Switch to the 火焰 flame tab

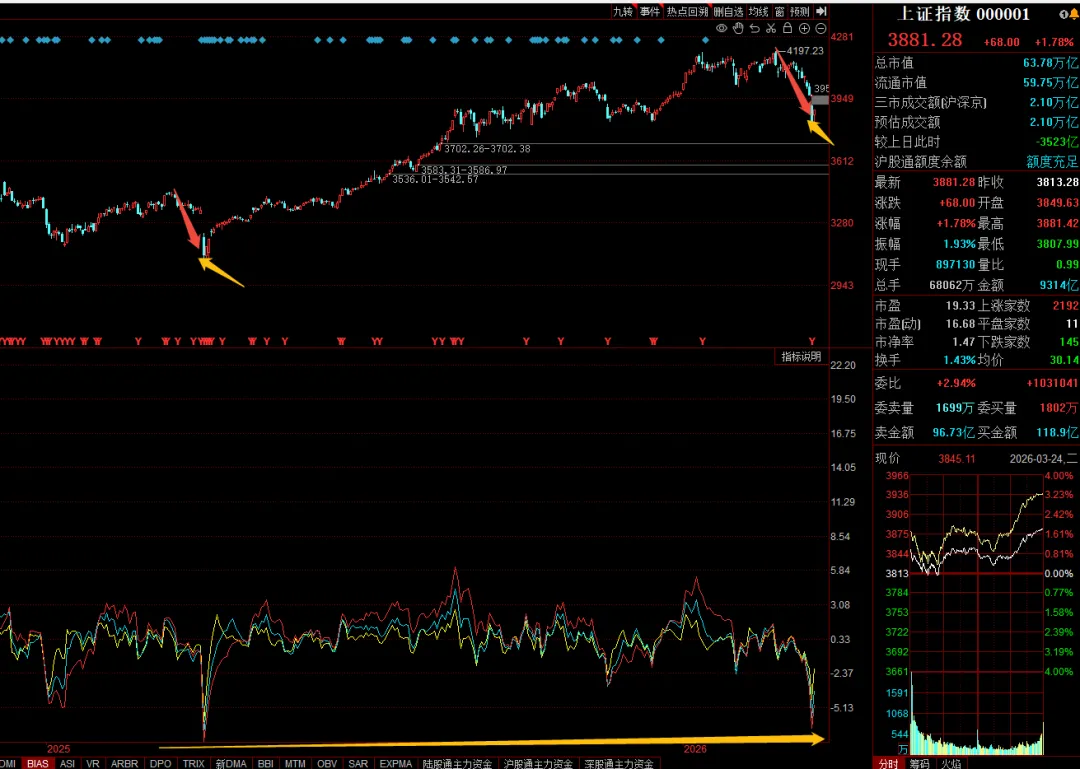tap(951, 763)
